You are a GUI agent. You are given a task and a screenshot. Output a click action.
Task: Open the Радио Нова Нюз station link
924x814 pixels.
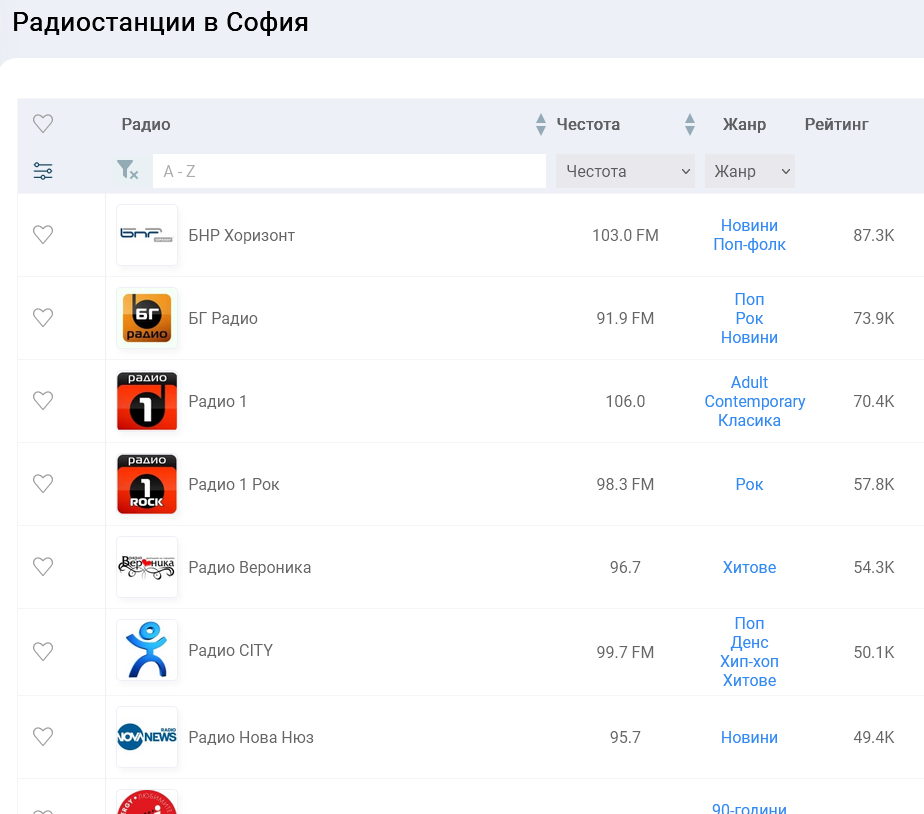pyautogui.click(x=251, y=737)
